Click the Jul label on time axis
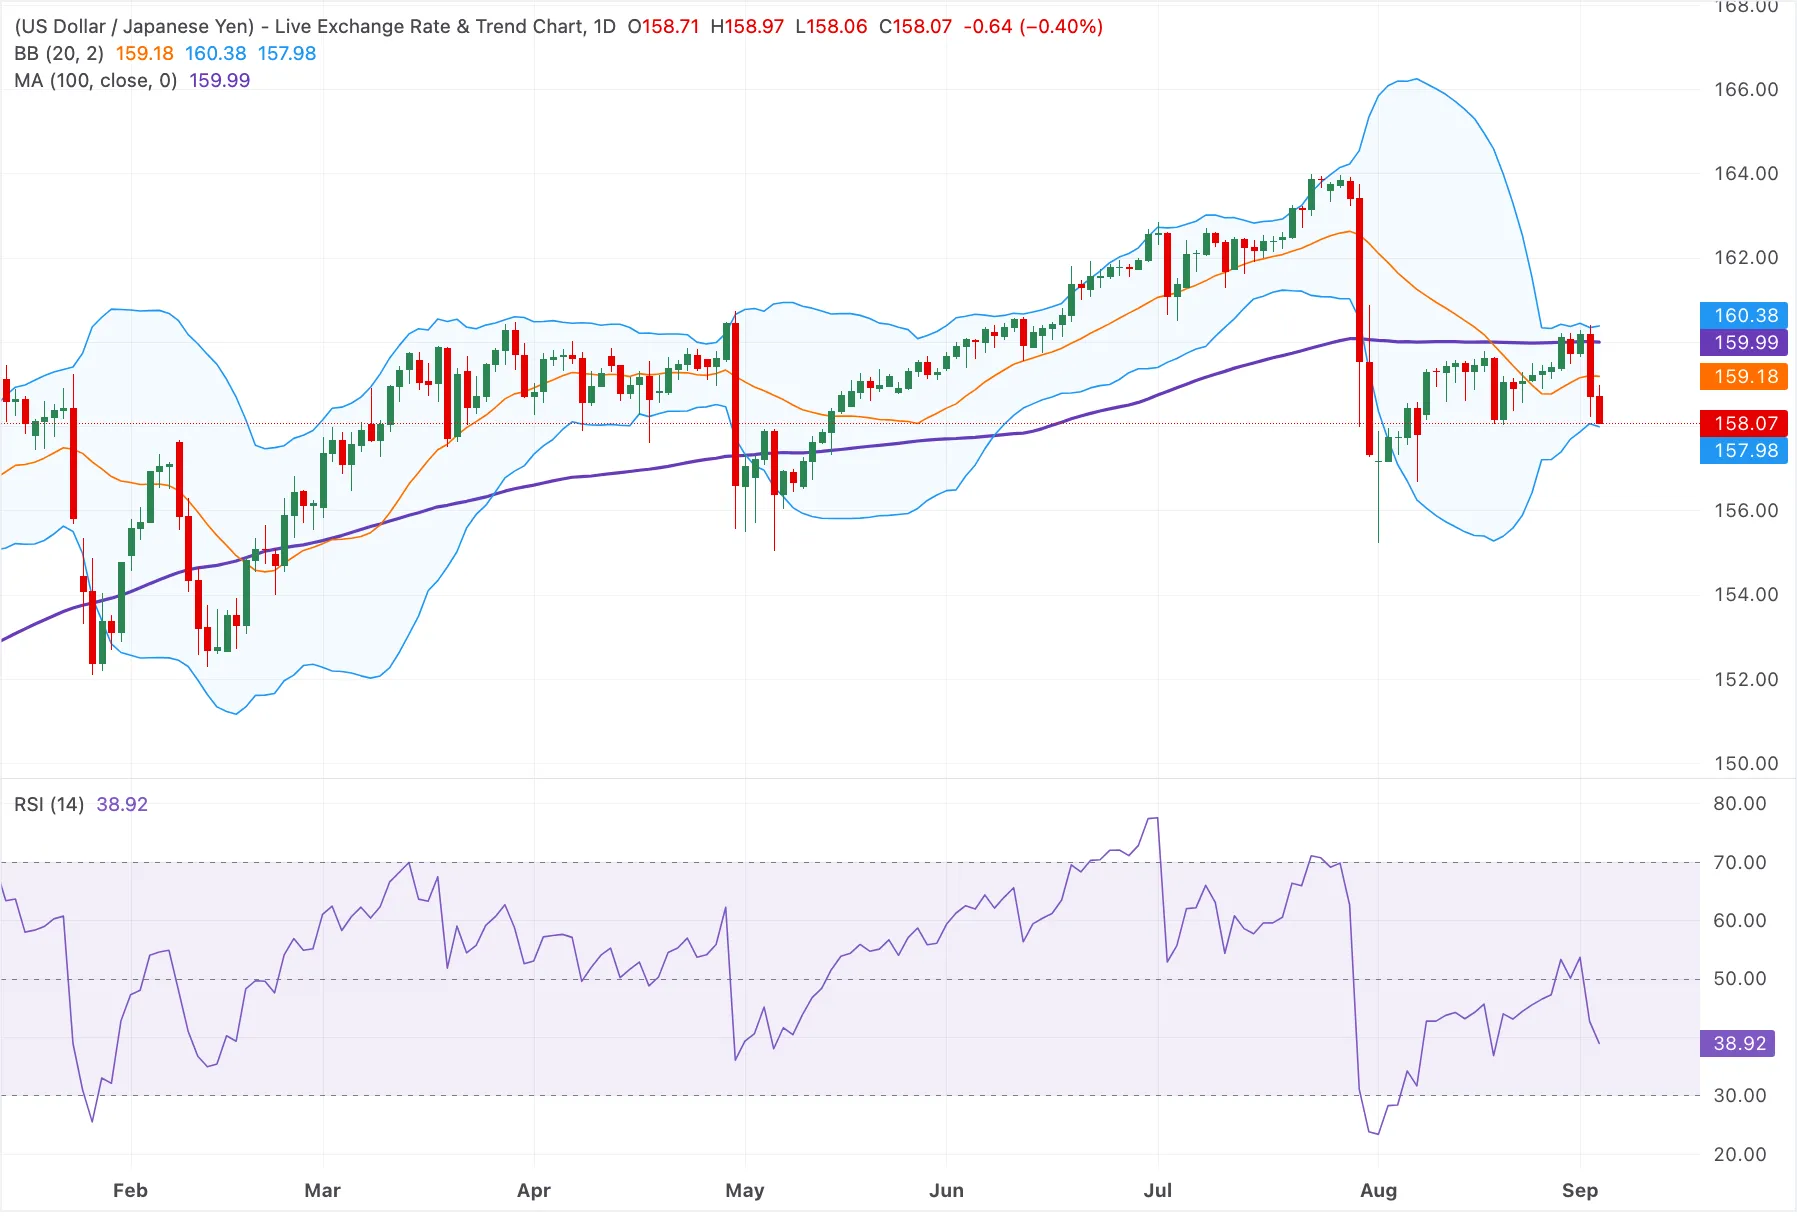The height and width of the screenshot is (1223, 1797). click(1158, 1190)
